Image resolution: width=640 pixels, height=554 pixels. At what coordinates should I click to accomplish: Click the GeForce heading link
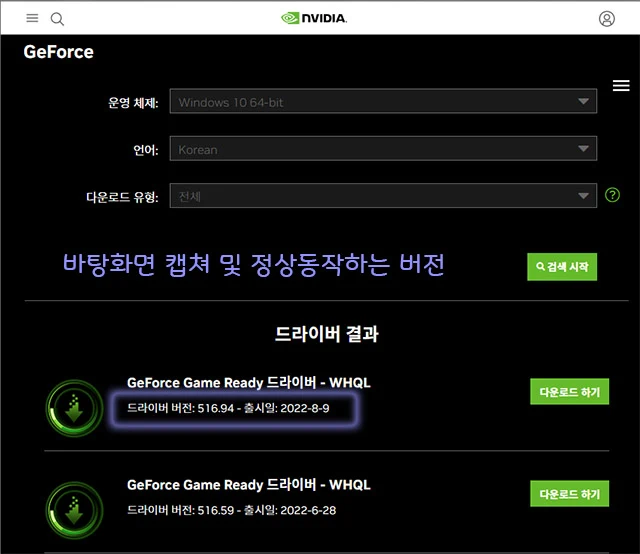(x=58, y=52)
